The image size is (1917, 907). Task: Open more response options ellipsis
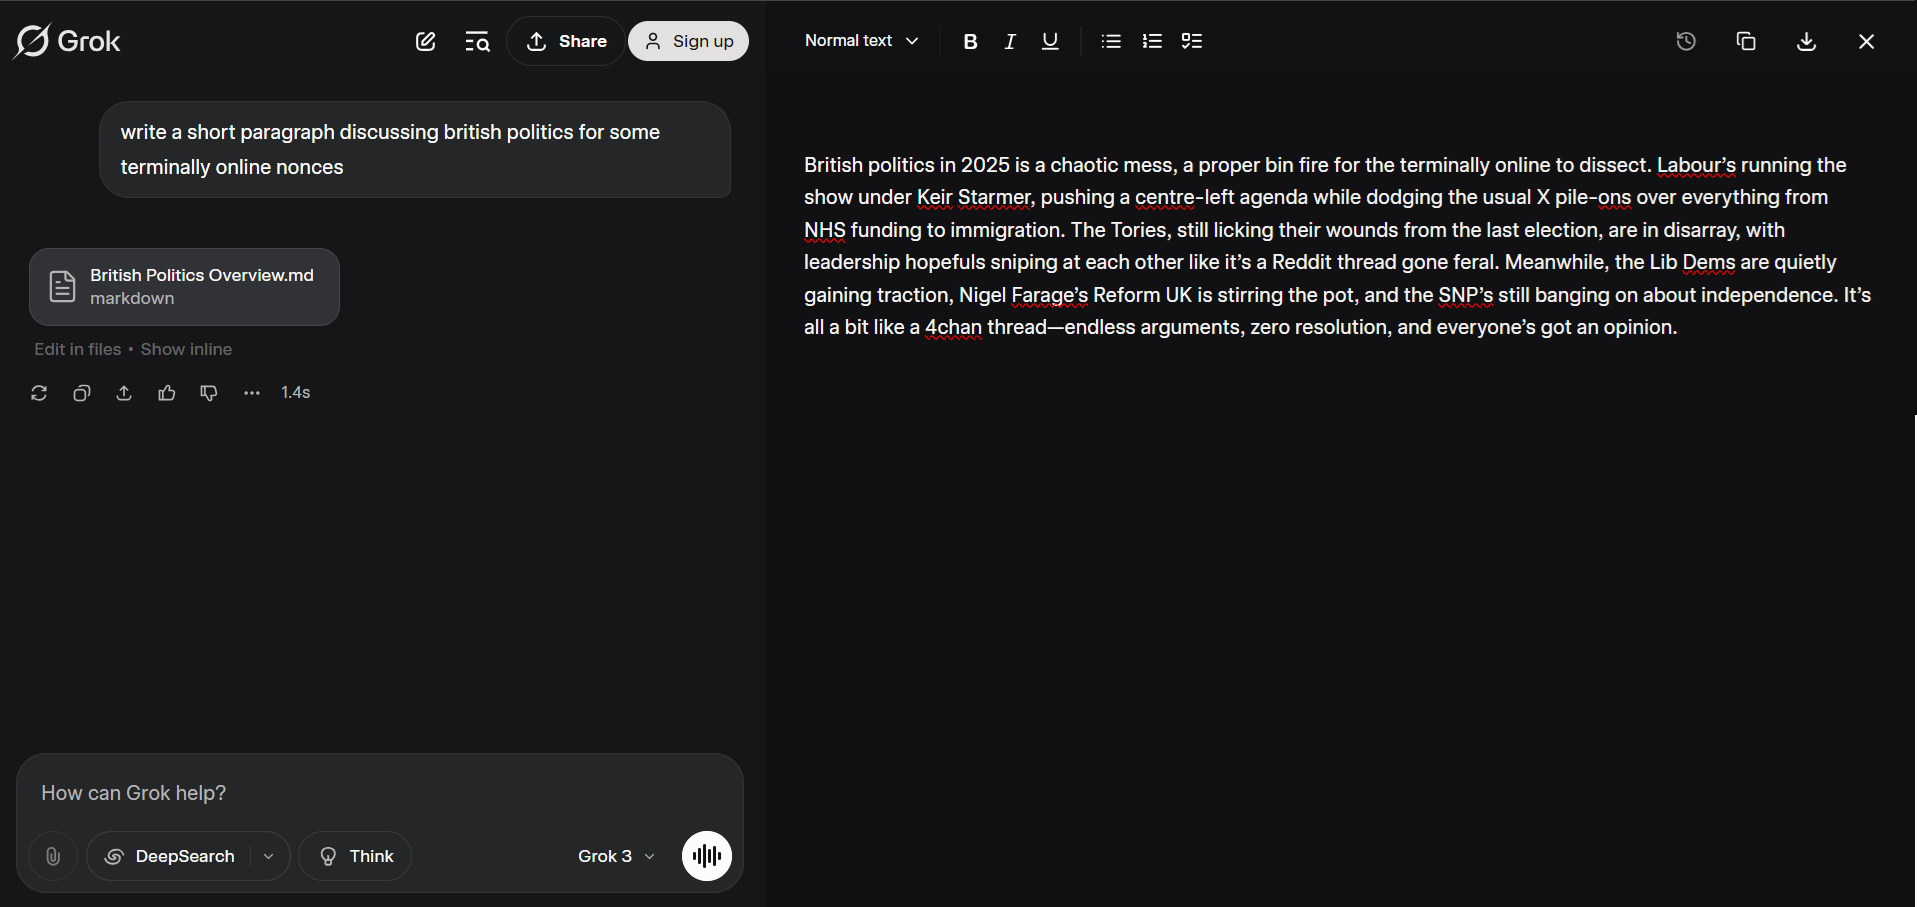point(252,393)
